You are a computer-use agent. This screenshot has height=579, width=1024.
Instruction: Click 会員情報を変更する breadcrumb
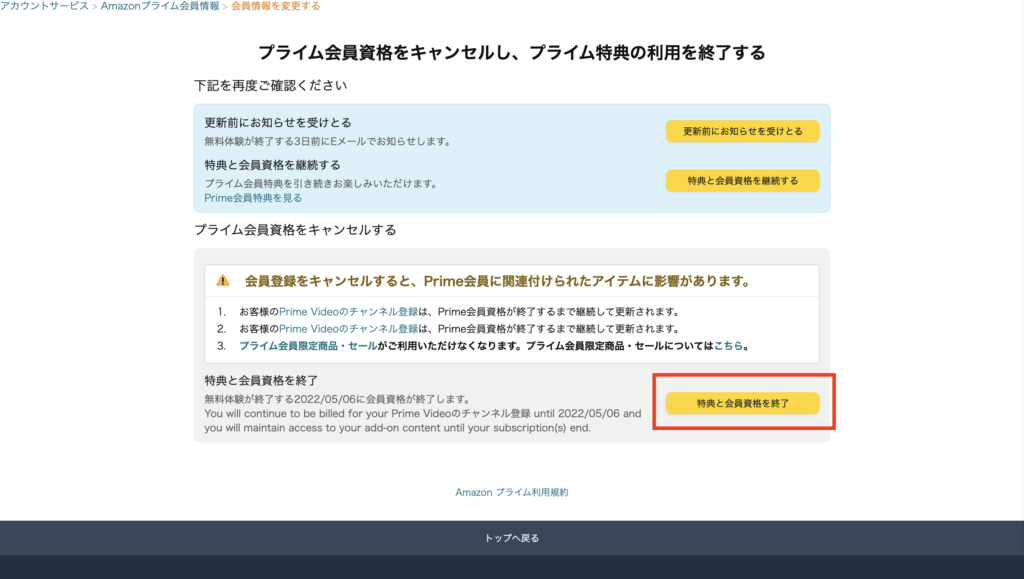[x=276, y=6]
